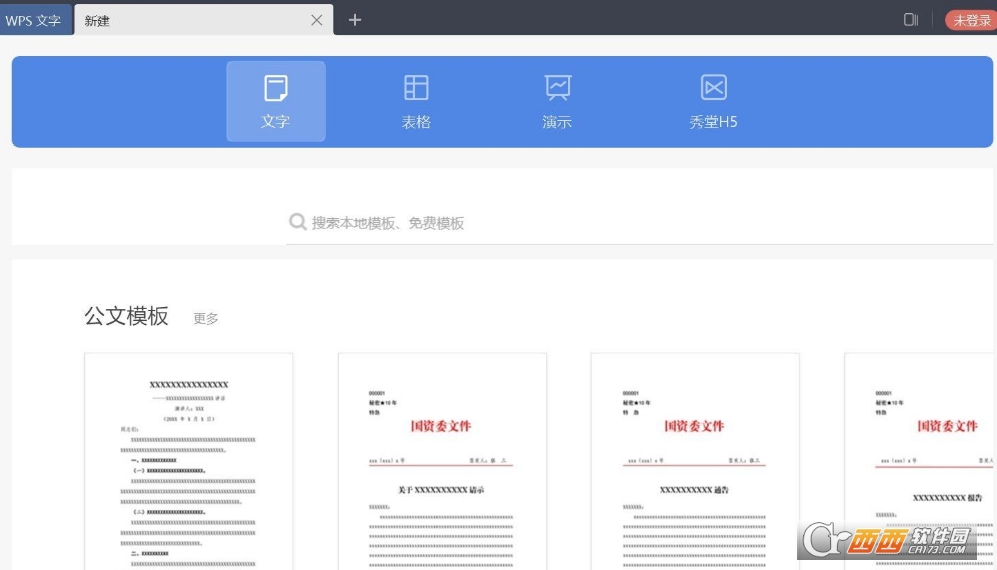Viewport: 997px width, 570px height.
Task: Choose the 表格 spreadsheet icon
Action: pyautogui.click(x=416, y=88)
